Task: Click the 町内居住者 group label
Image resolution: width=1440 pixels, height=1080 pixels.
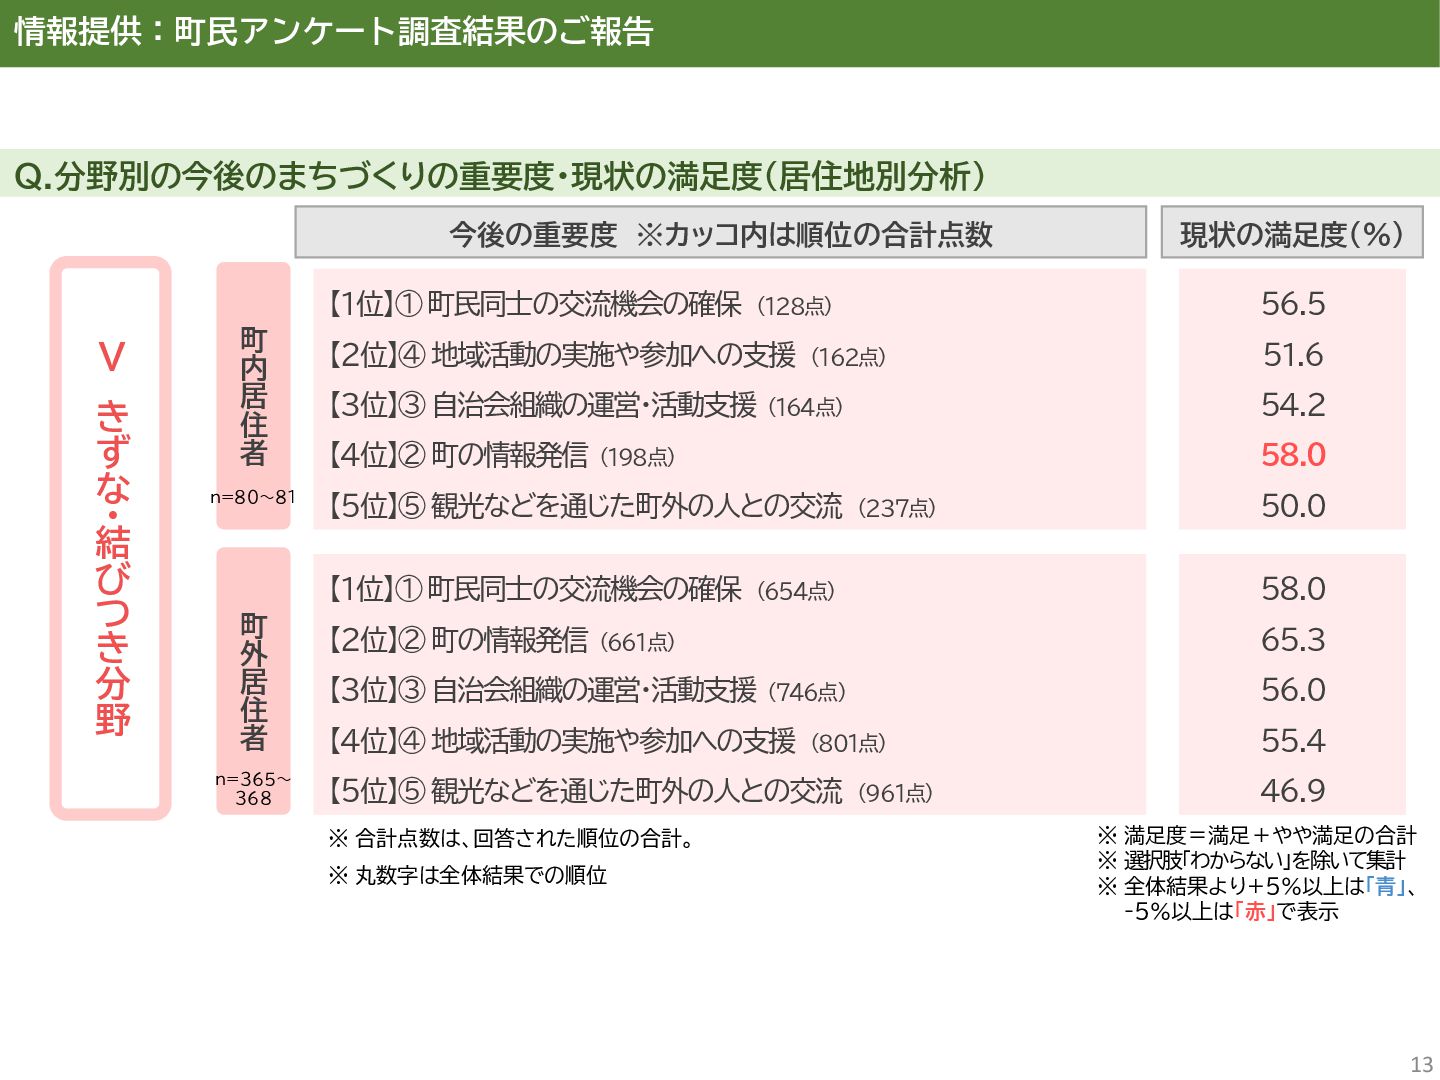Action: (253, 396)
